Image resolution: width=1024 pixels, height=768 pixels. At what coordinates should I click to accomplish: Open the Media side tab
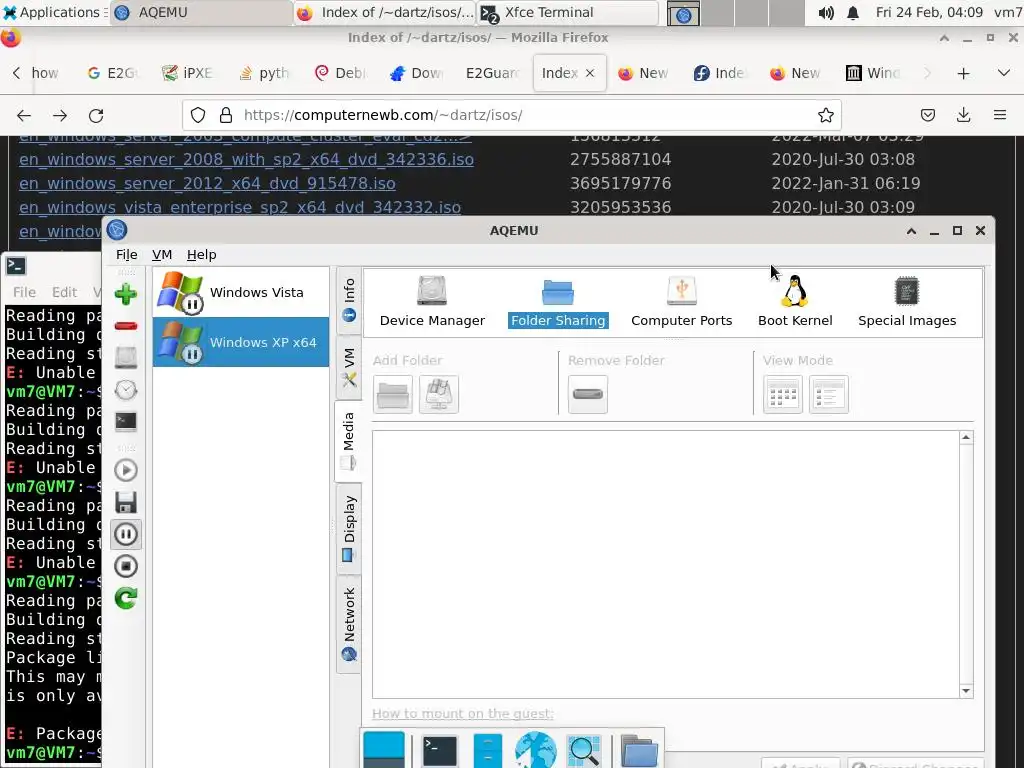tap(348, 441)
